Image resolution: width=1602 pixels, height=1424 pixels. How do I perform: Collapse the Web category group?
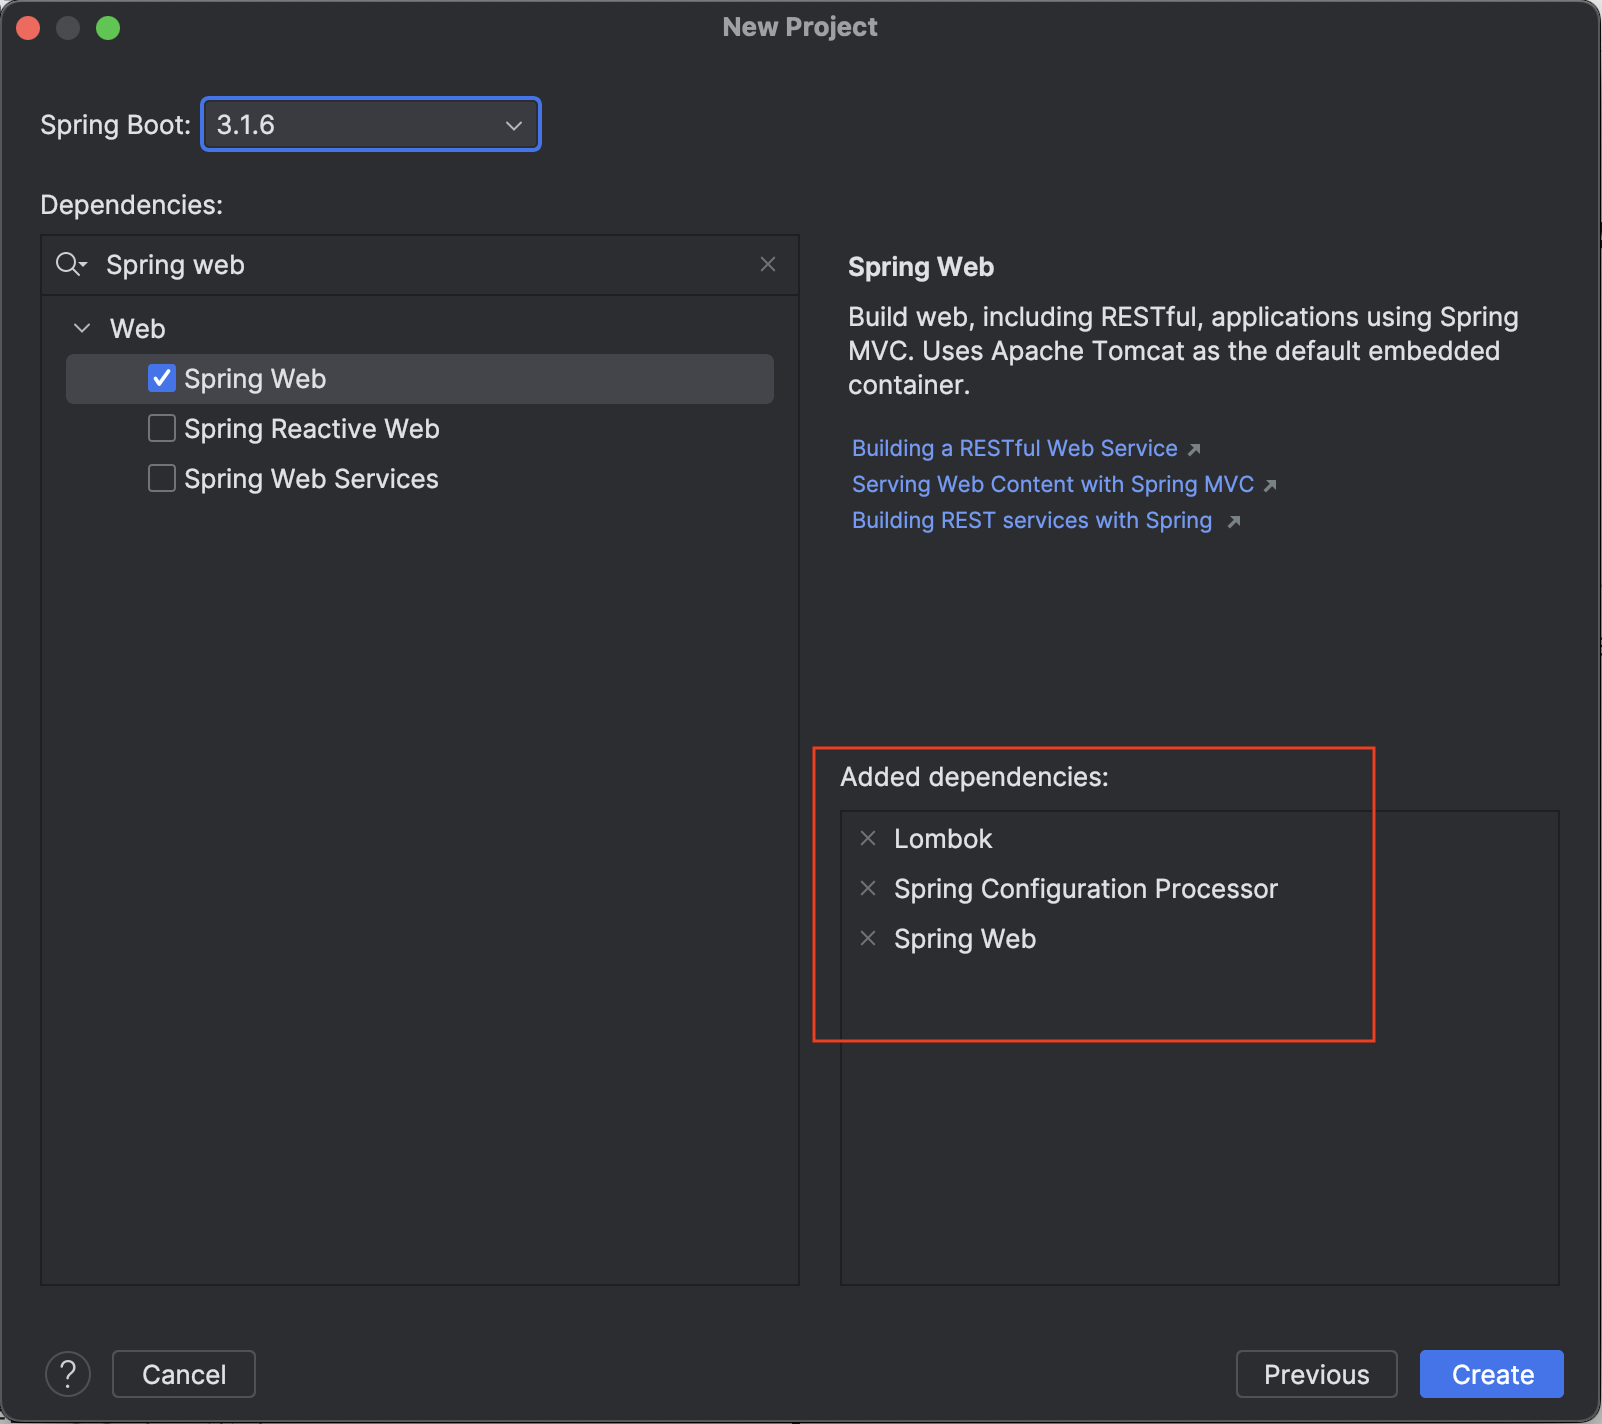pos(82,328)
